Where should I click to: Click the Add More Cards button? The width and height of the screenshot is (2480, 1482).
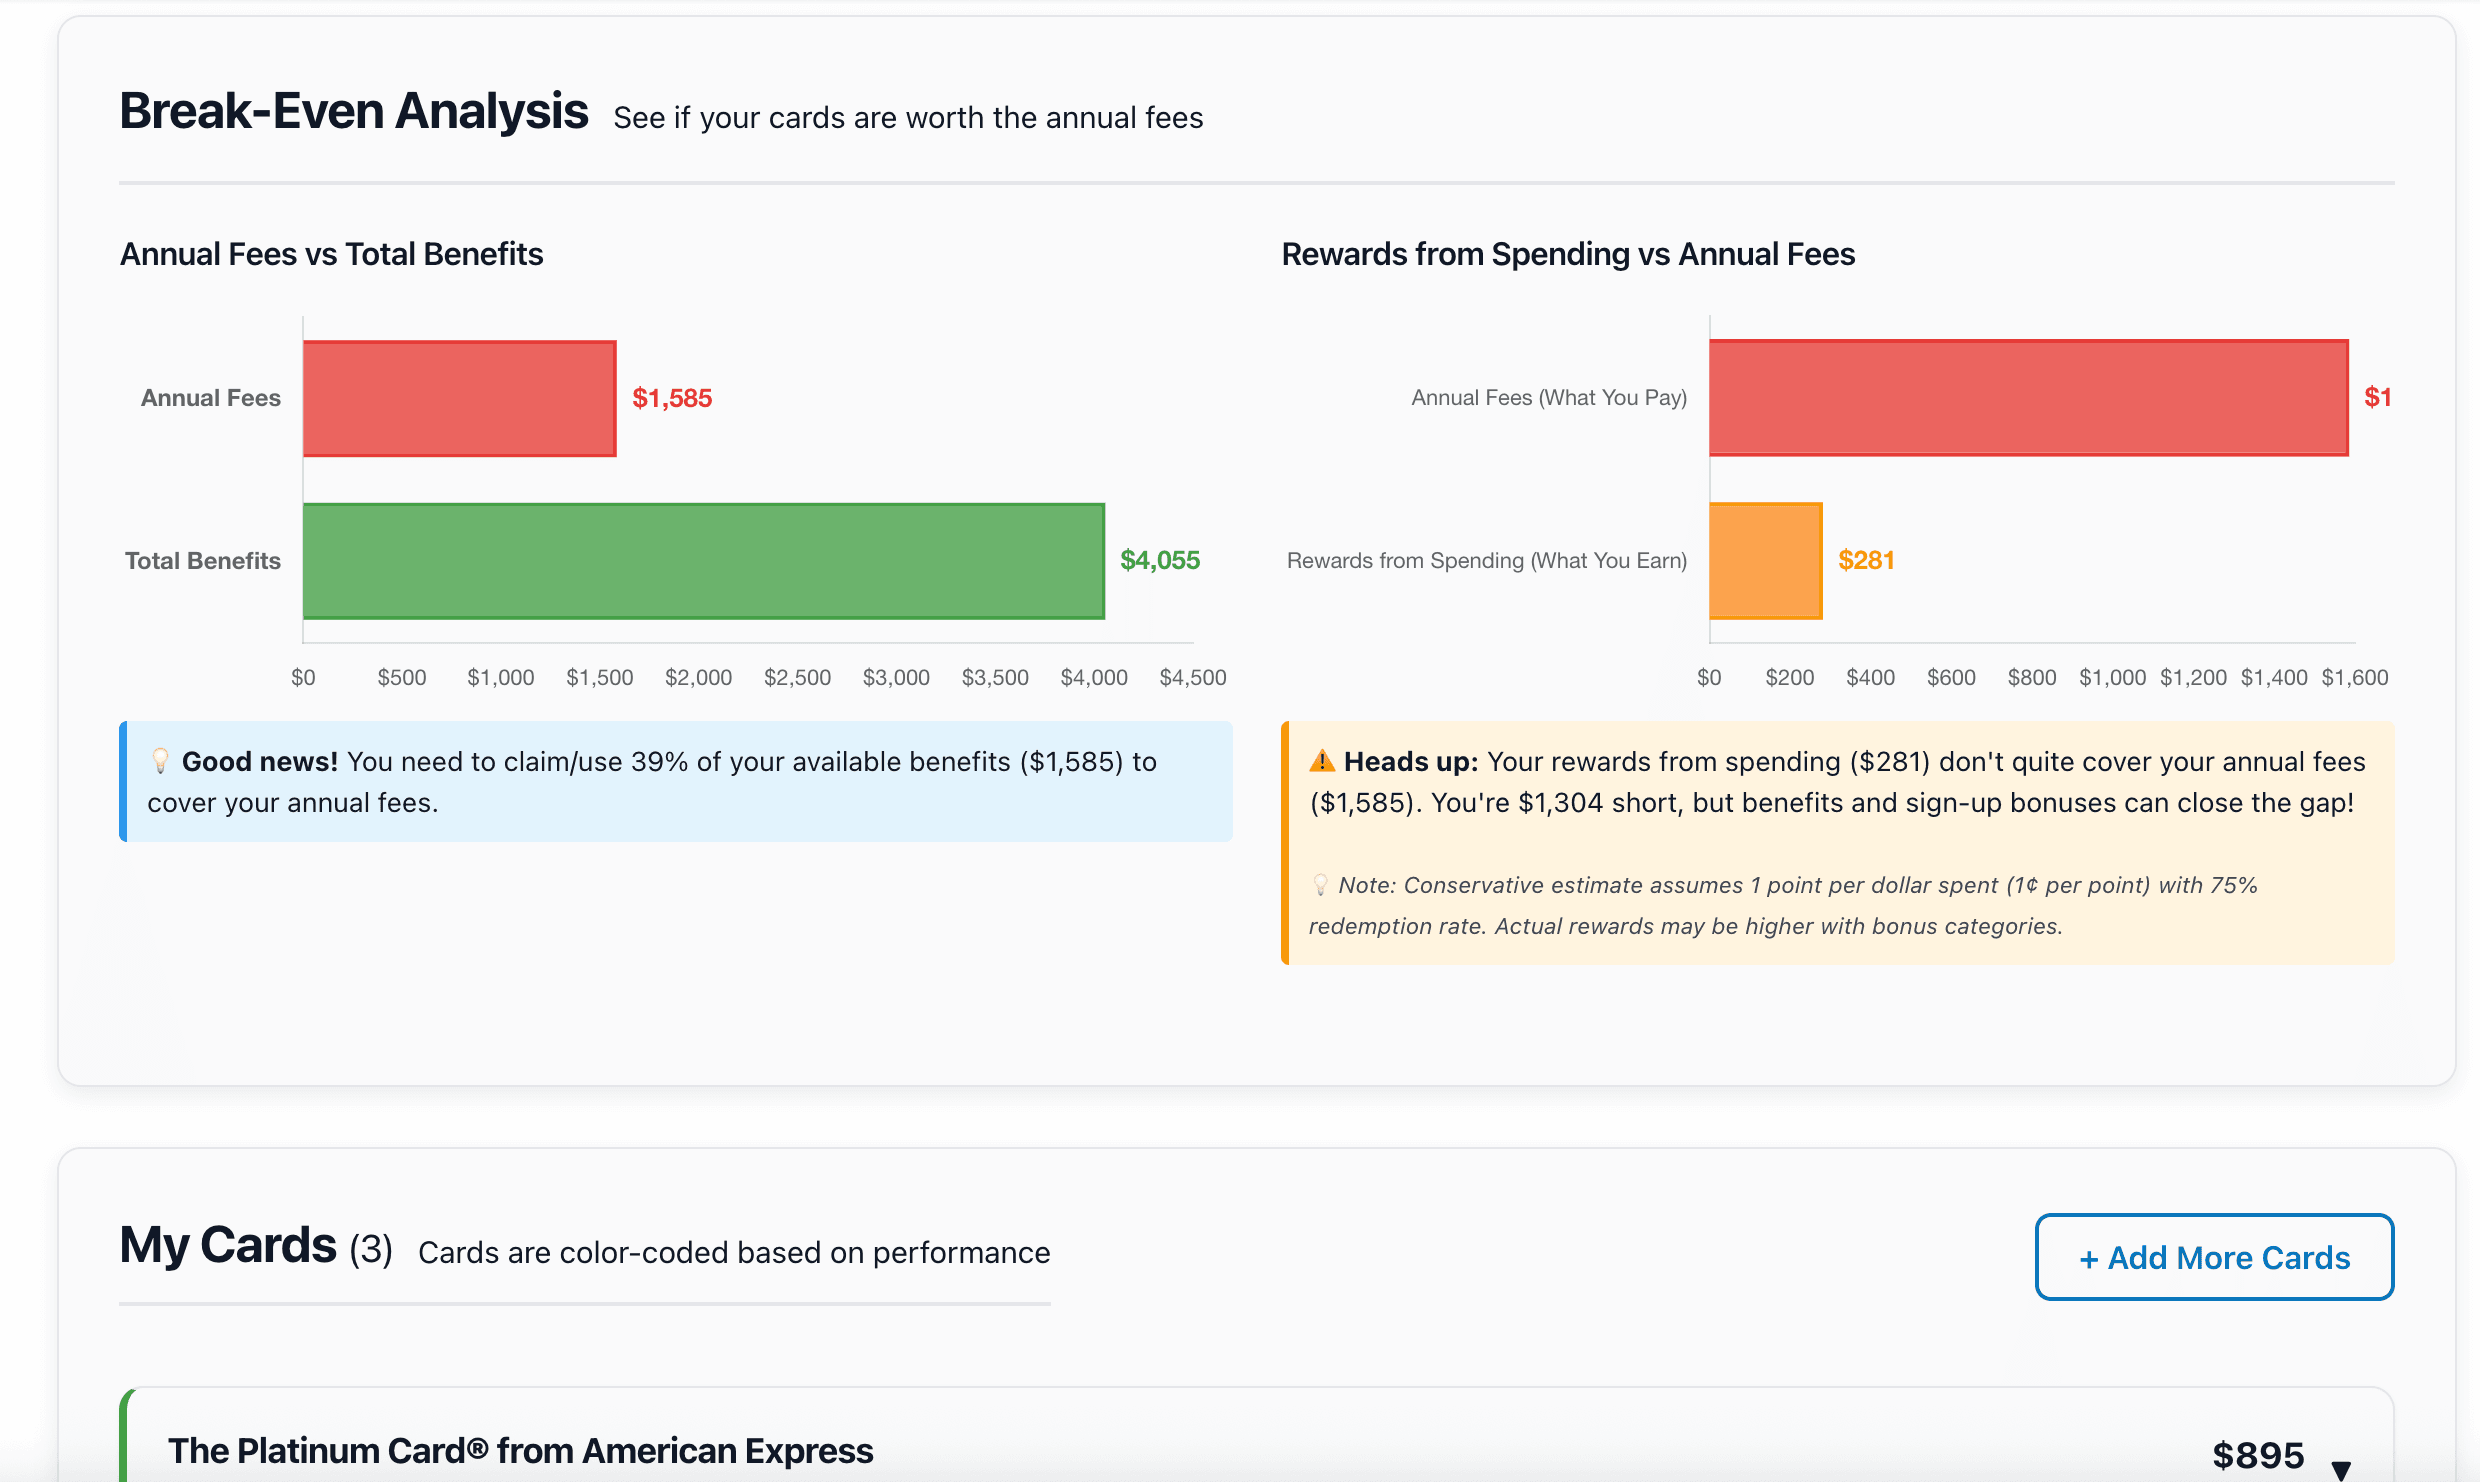[x=2214, y=1257]
